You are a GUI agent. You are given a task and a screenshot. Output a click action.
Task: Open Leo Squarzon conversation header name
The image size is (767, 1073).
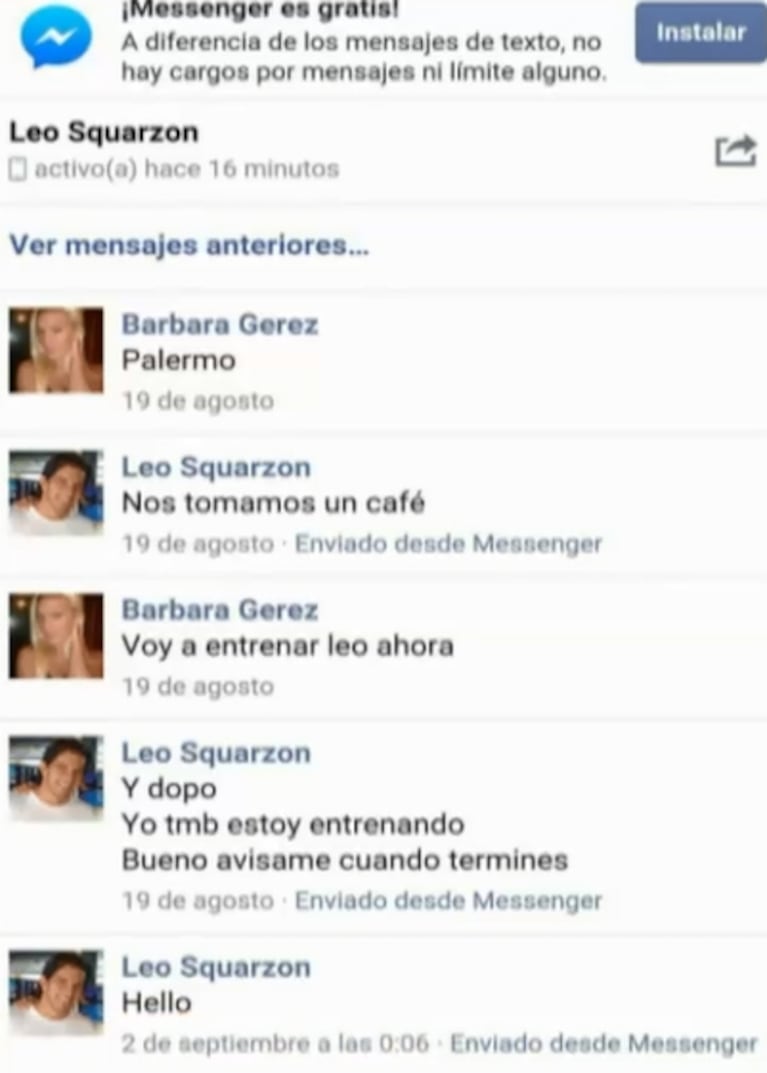(104, 132)
